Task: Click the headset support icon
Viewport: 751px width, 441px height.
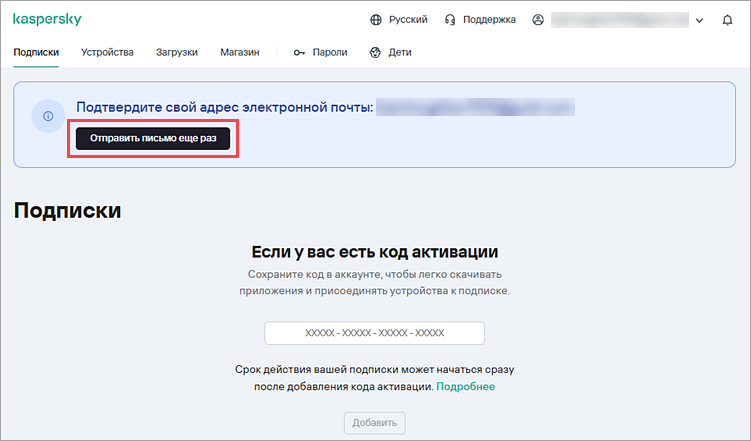Action: coord(450,20)
